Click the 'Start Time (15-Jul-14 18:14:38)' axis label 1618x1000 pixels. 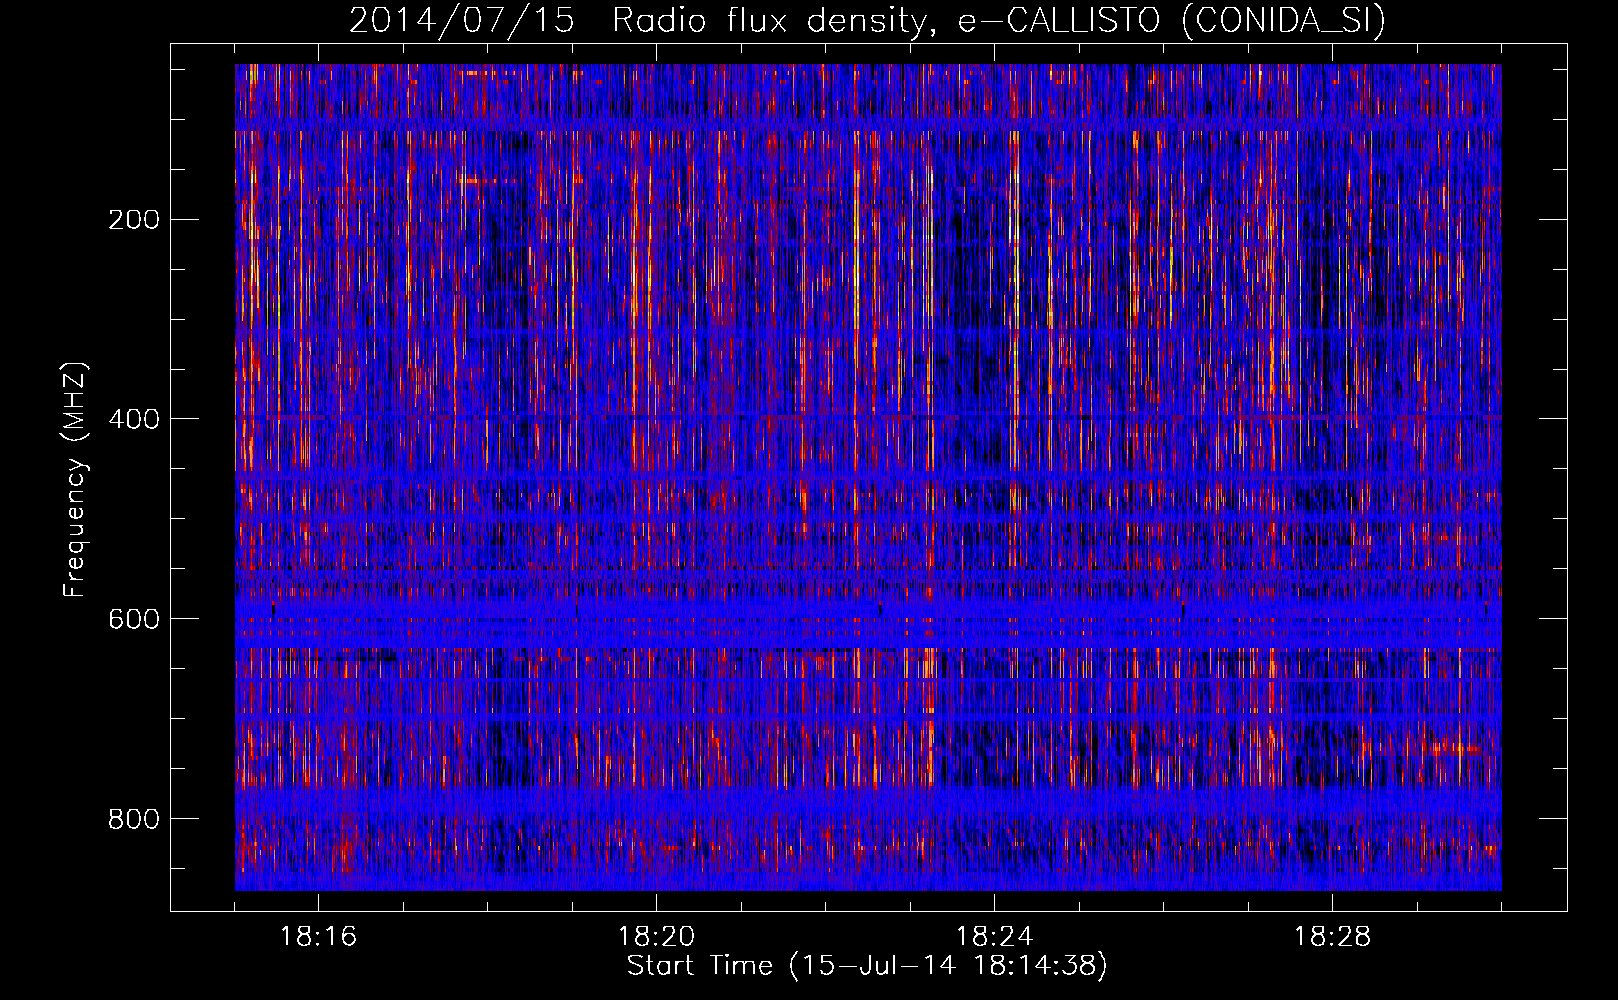point(867,966)
